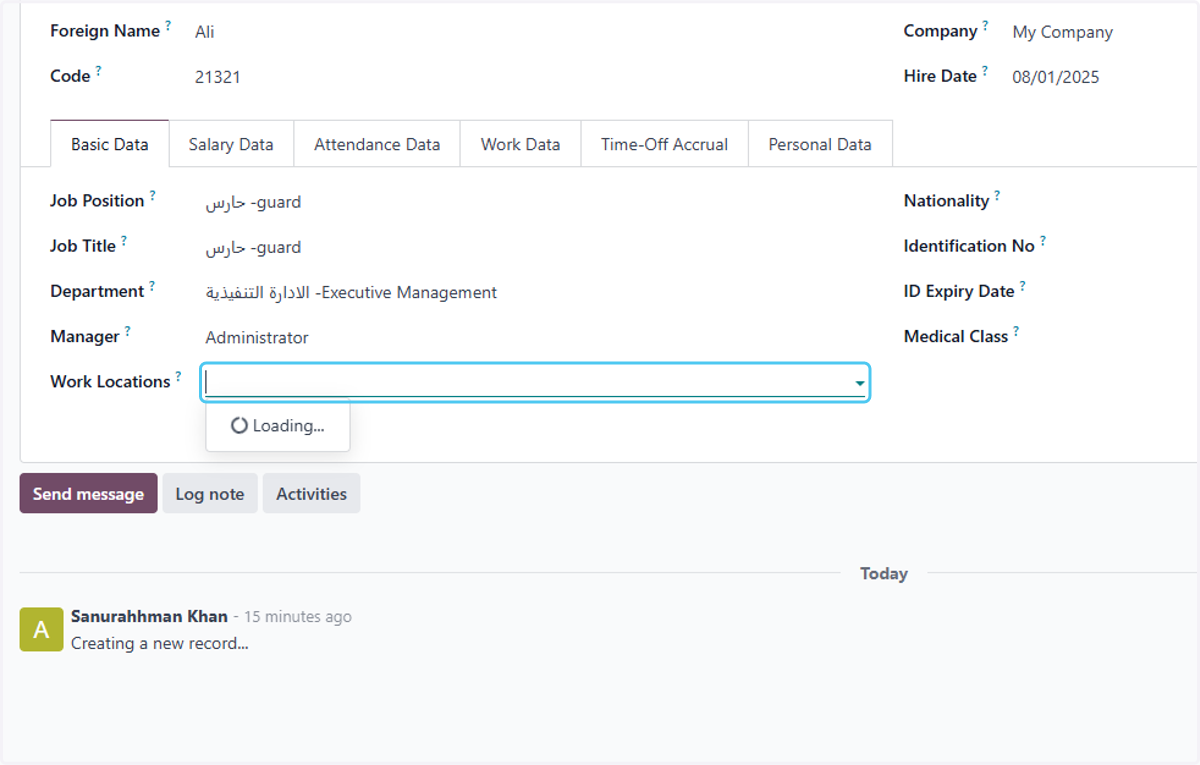The height and width of the screenshot is (765, 1200).
Task: Click the Nationality field label
Action: click(946, 201)
